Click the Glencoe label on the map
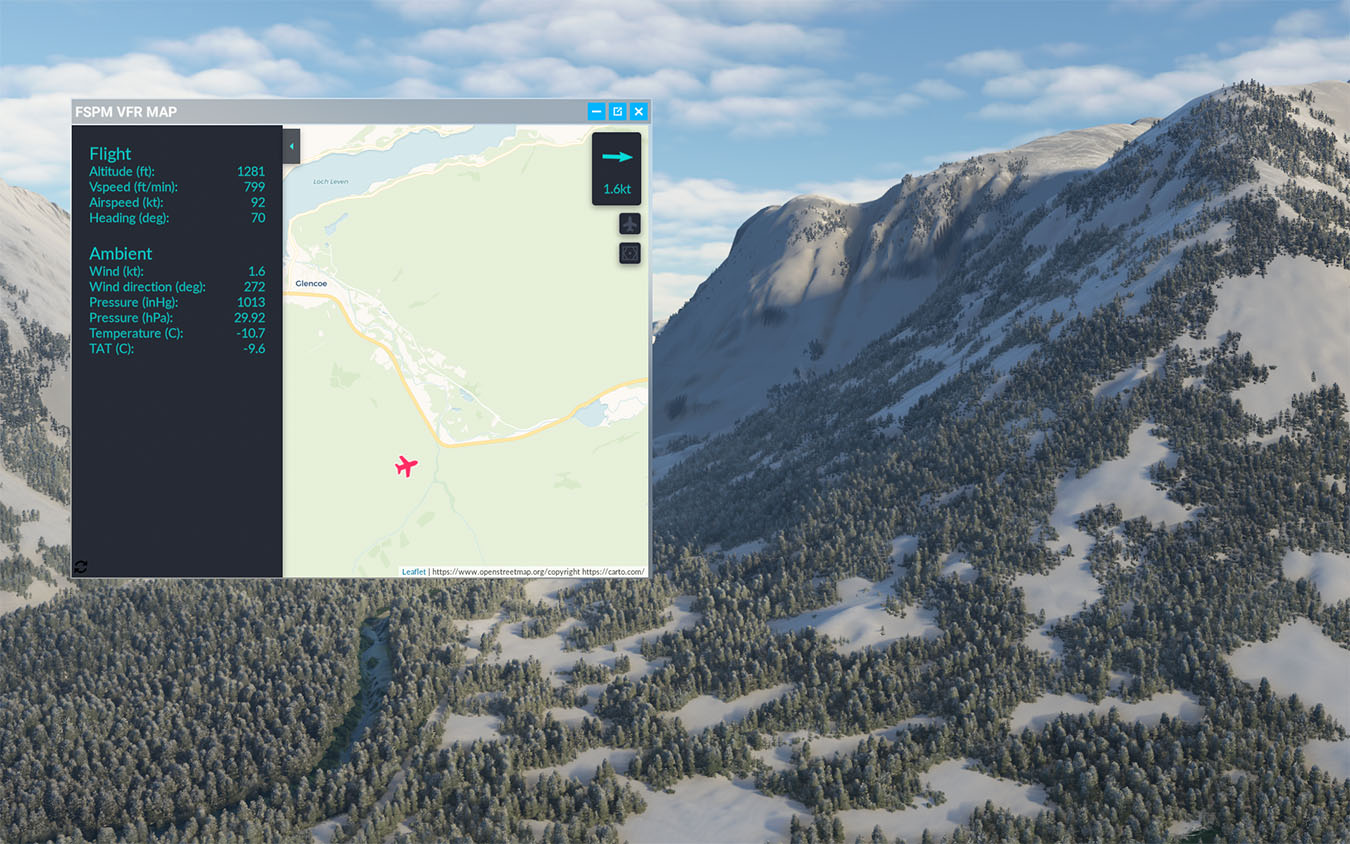The height and width of the screenshot is (844, 1350). (311, 284)
